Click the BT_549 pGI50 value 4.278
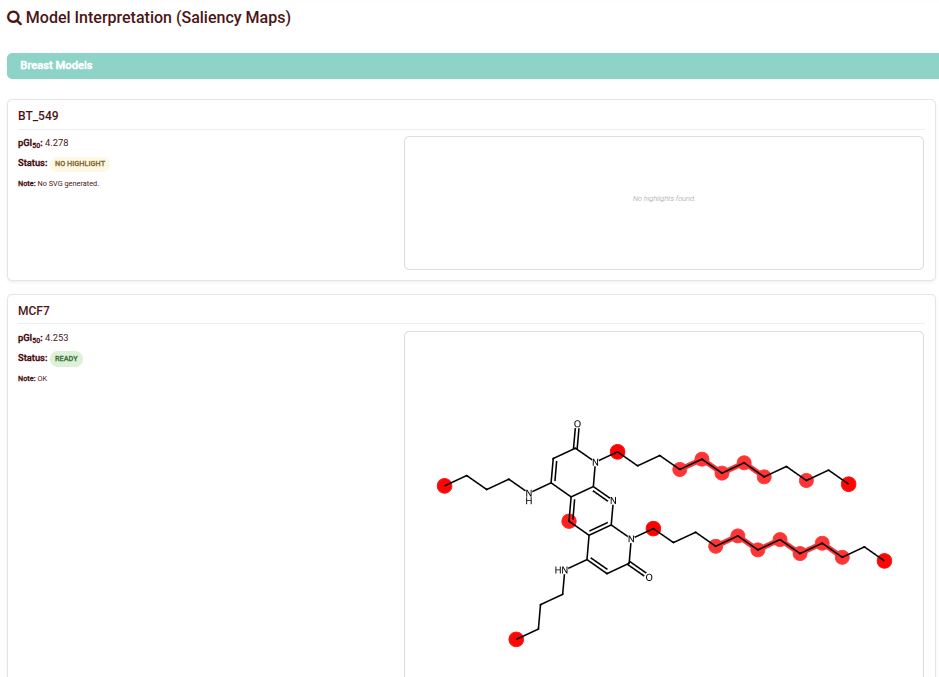This screenshot has width=939, height=677. pos(57,143)
